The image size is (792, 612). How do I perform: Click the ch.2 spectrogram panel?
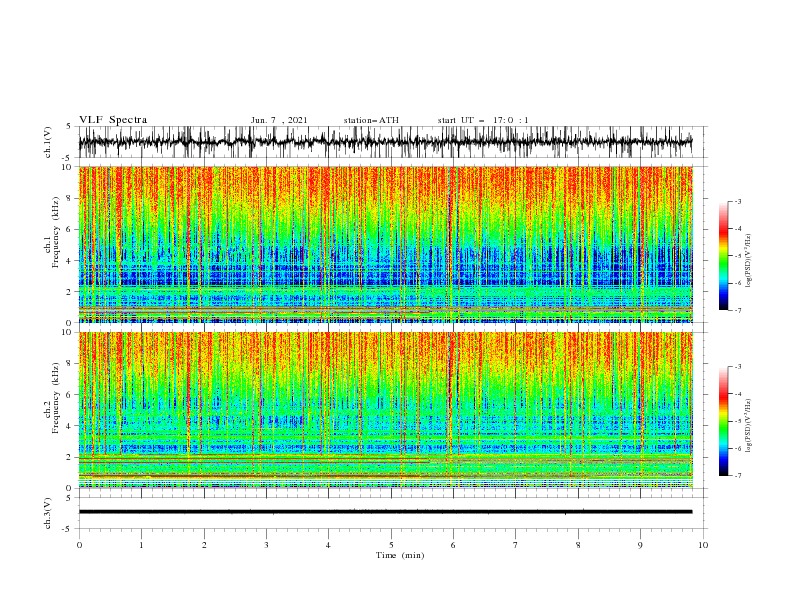pyautogui.click(x=385, y=410)
